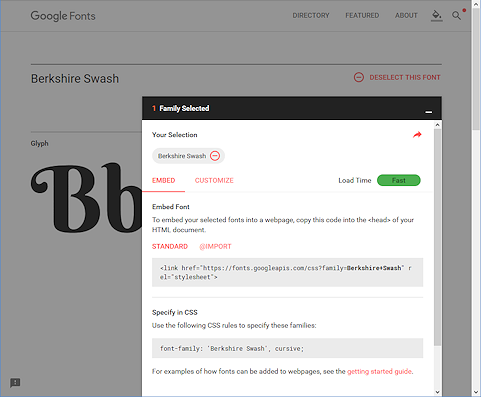Select the @import embed option
This screenshot has height=397, width=481.
pyautogui.click(x=215, y=246)
